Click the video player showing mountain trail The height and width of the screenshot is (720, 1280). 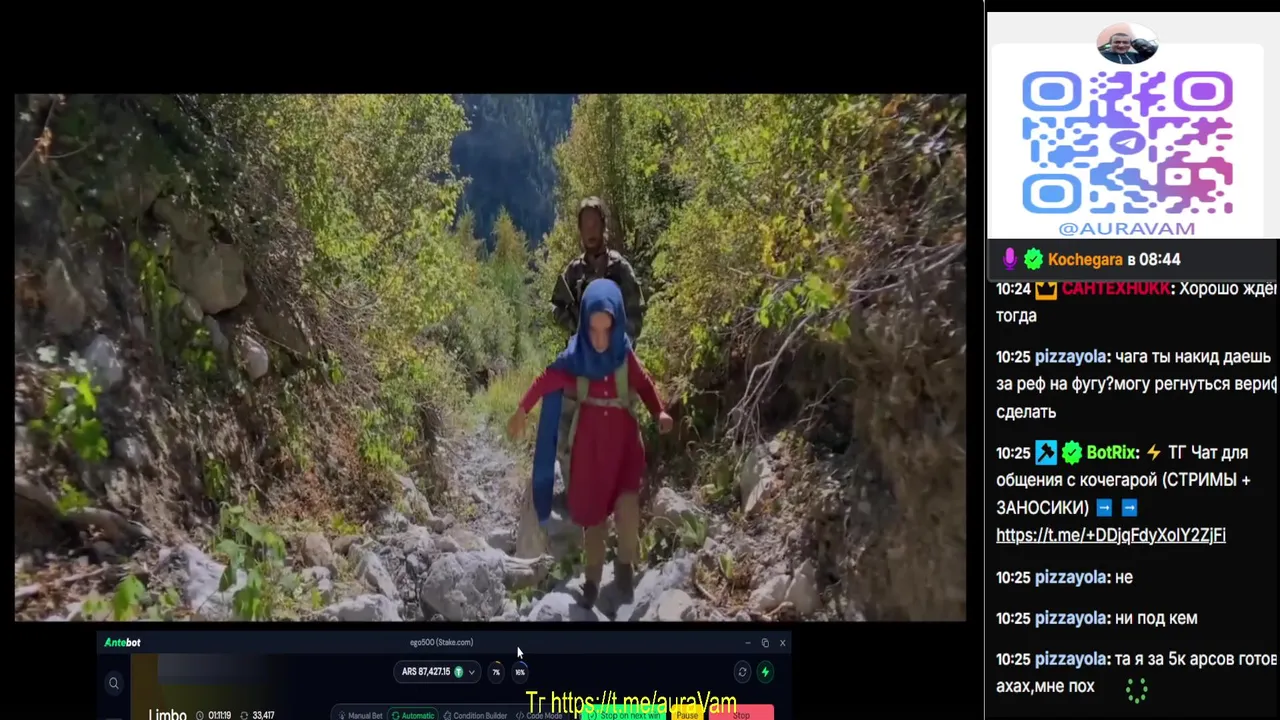pyautogui.click(x=490, y=357)
